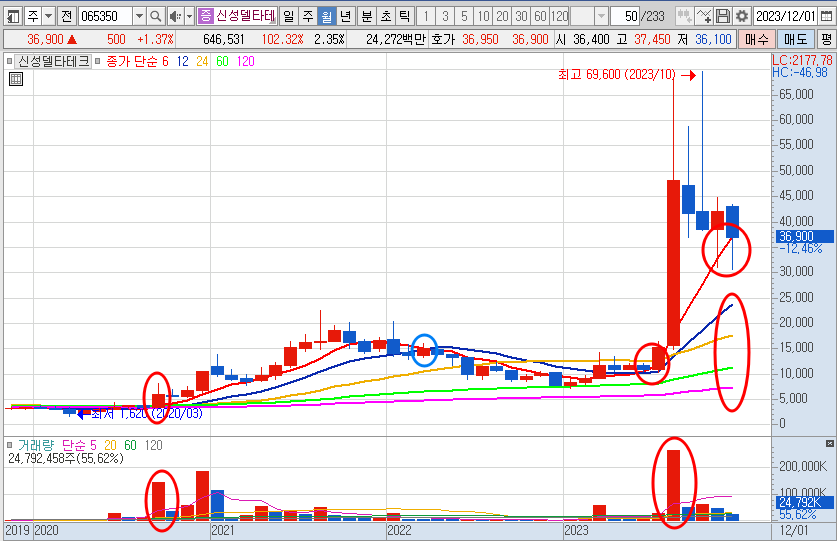Click the 120 moving average legend in magenta
Screen dimensions: 837x541
pos(246,61)
